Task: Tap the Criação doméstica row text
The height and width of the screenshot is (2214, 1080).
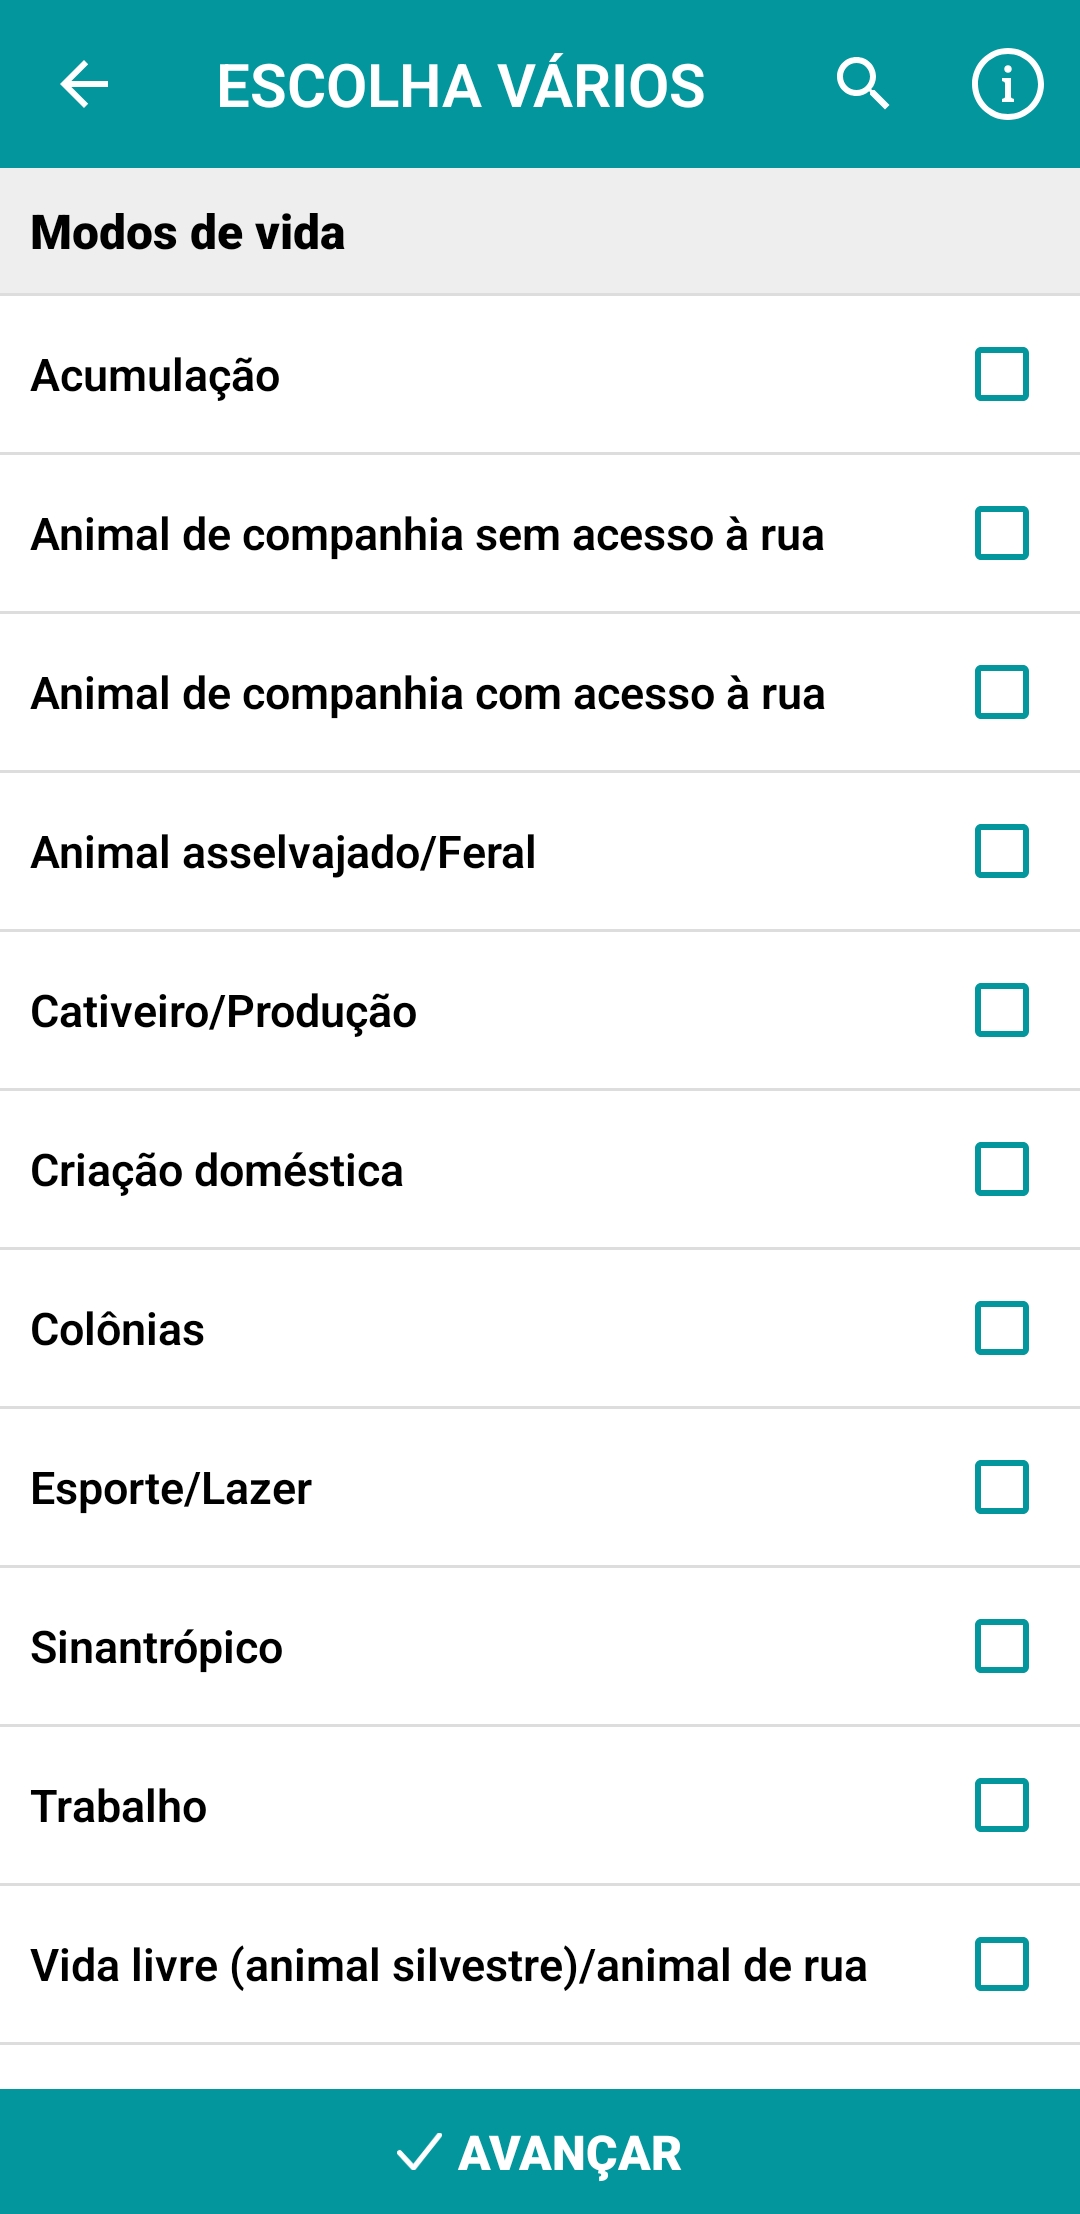Action: 217,1171
